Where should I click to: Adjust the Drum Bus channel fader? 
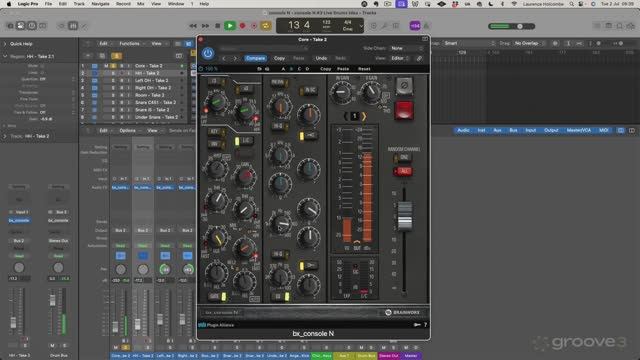point(53,300)
